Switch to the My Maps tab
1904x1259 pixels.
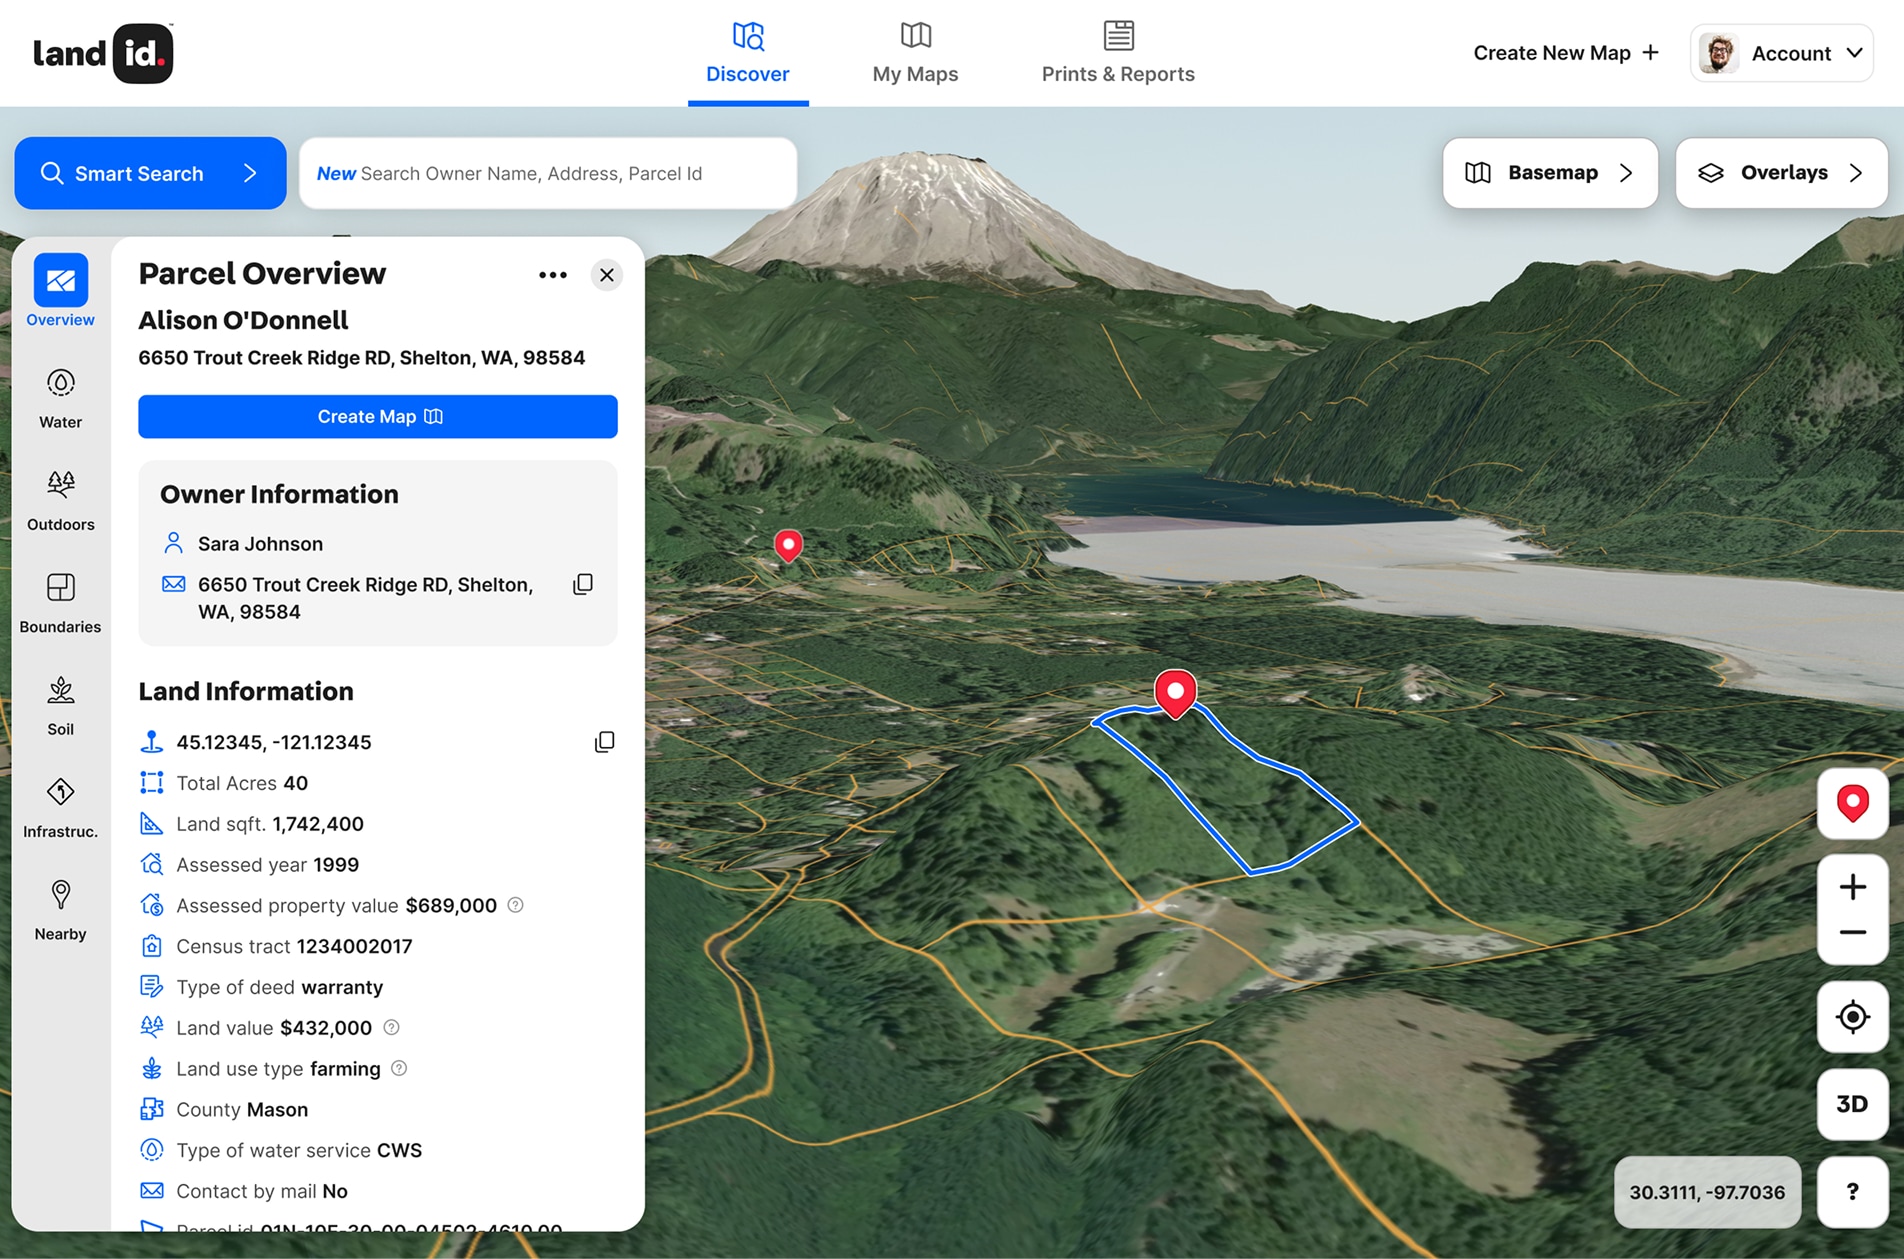915,53
